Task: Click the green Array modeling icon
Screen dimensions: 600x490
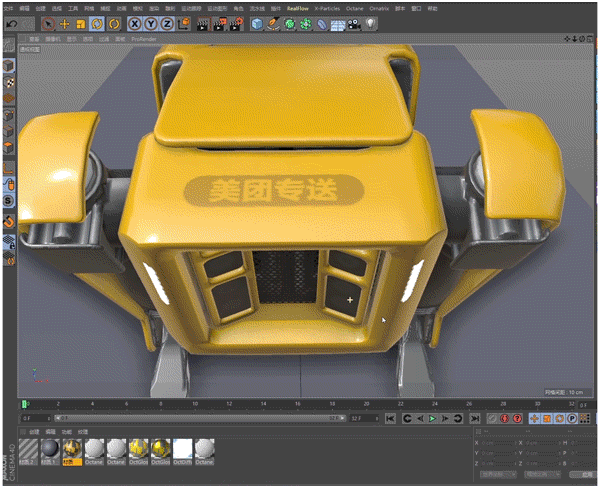Action: click(306, 24)
